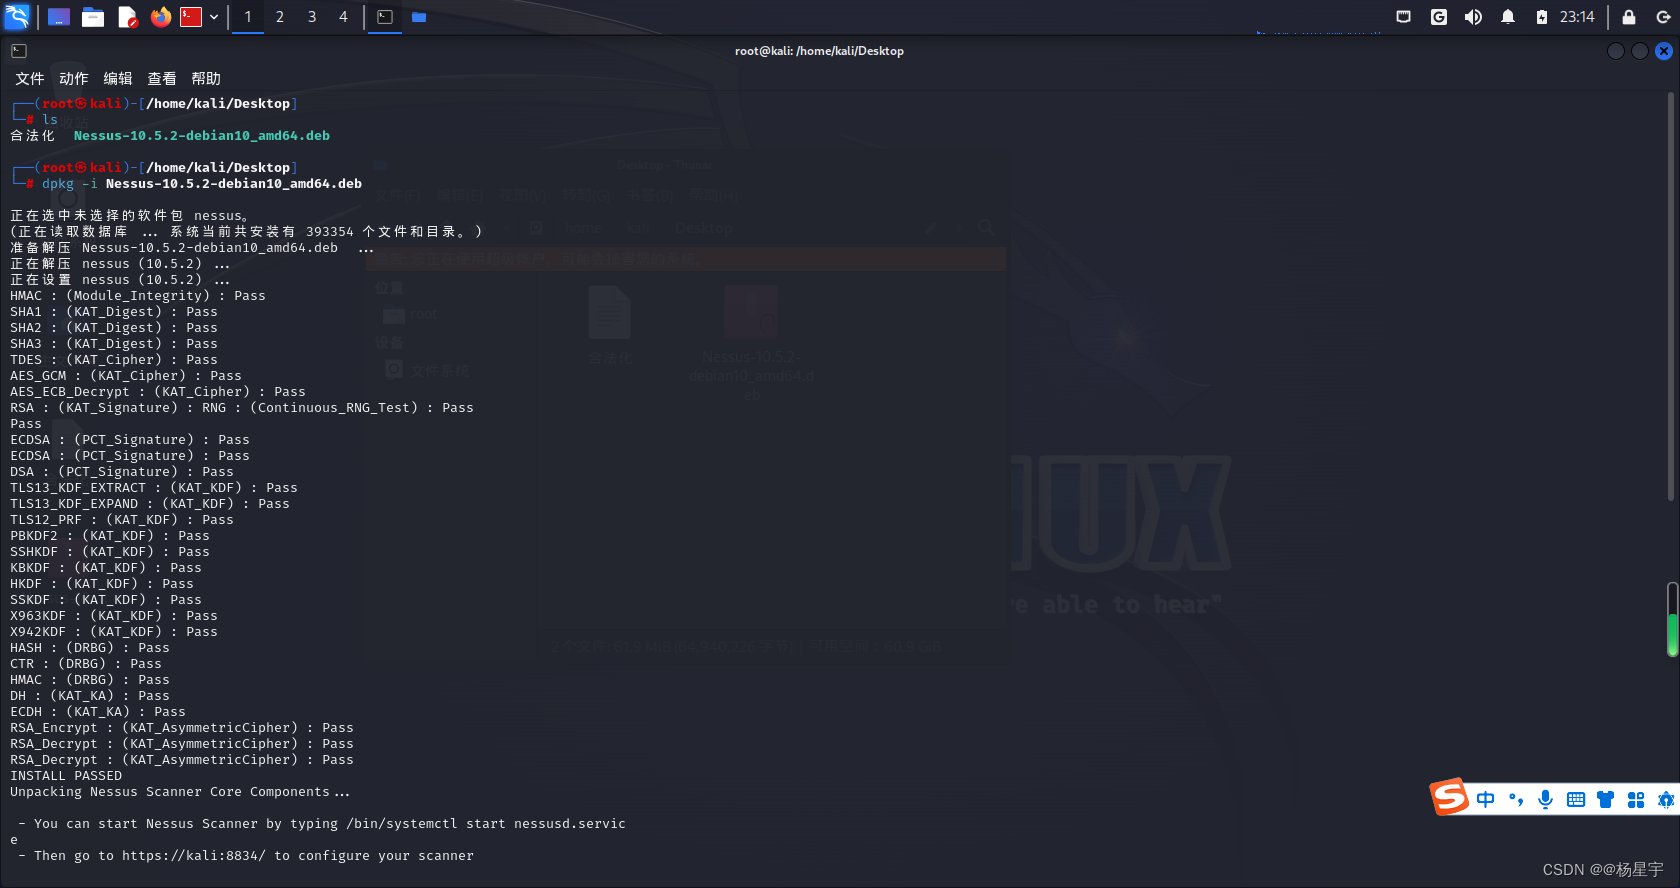Image resolution: width=1680 pixels, height=888 pixels.
Task: Open the file manager launcher in the panel
Action: 93,17
